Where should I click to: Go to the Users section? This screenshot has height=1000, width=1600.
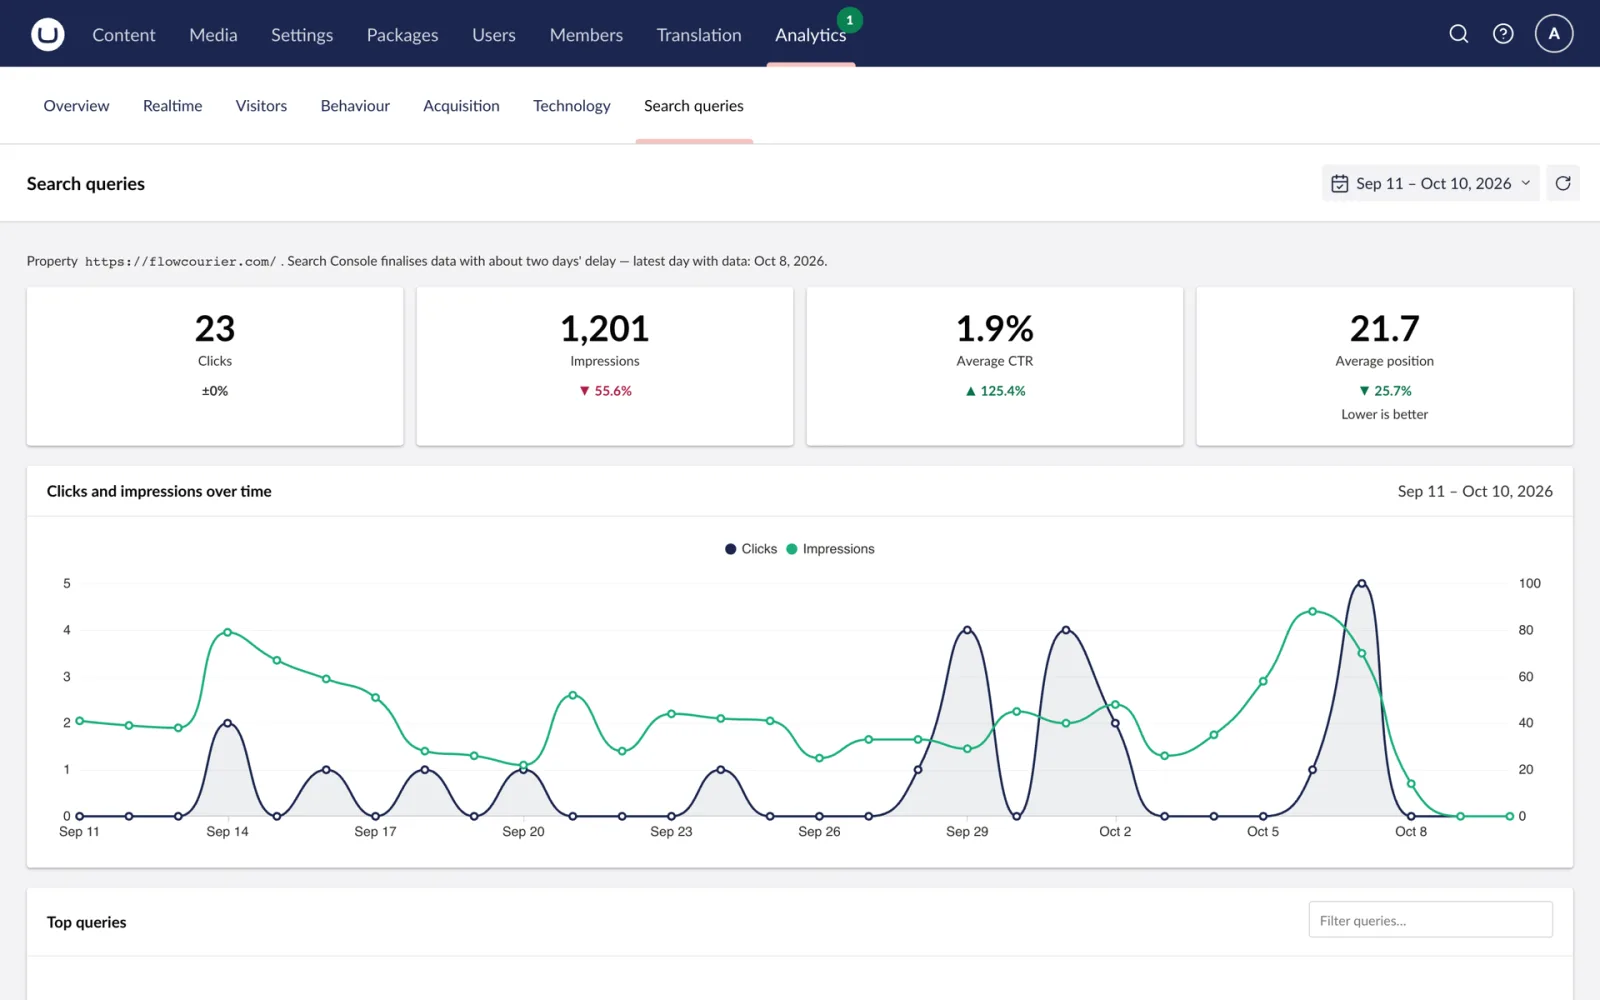point(494,35)
